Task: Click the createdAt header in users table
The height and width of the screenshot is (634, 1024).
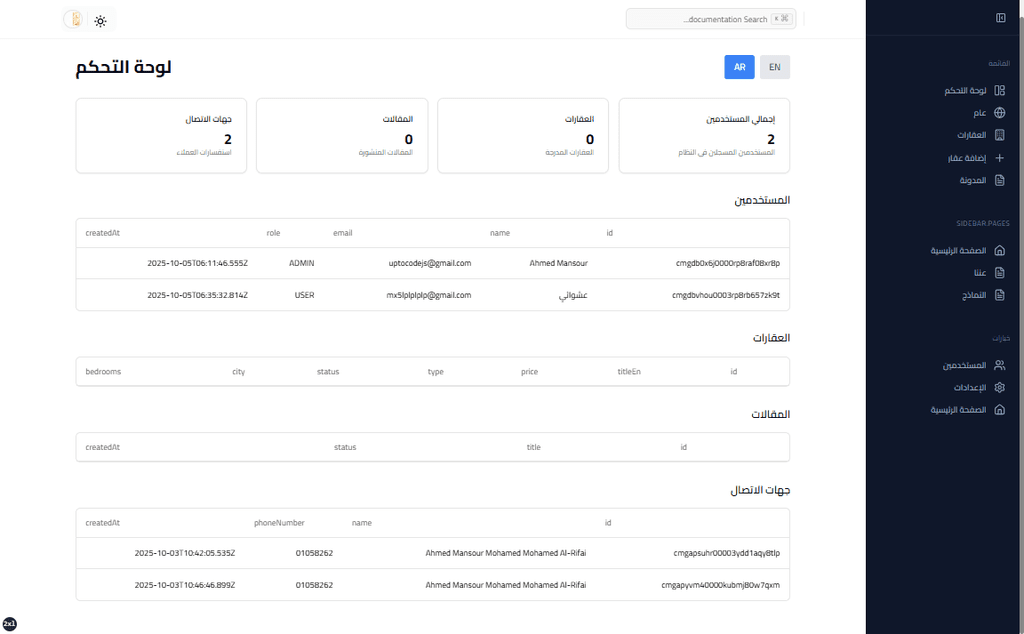Action: tap(103, 233)
